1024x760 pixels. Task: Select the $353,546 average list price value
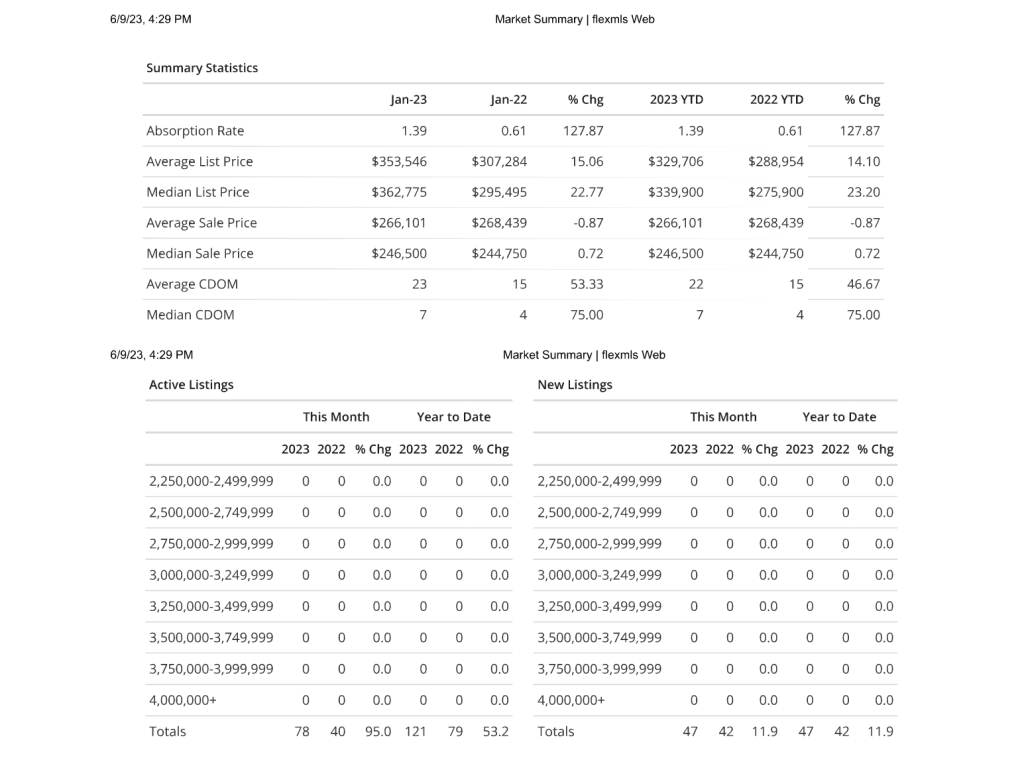click(399, 162)
